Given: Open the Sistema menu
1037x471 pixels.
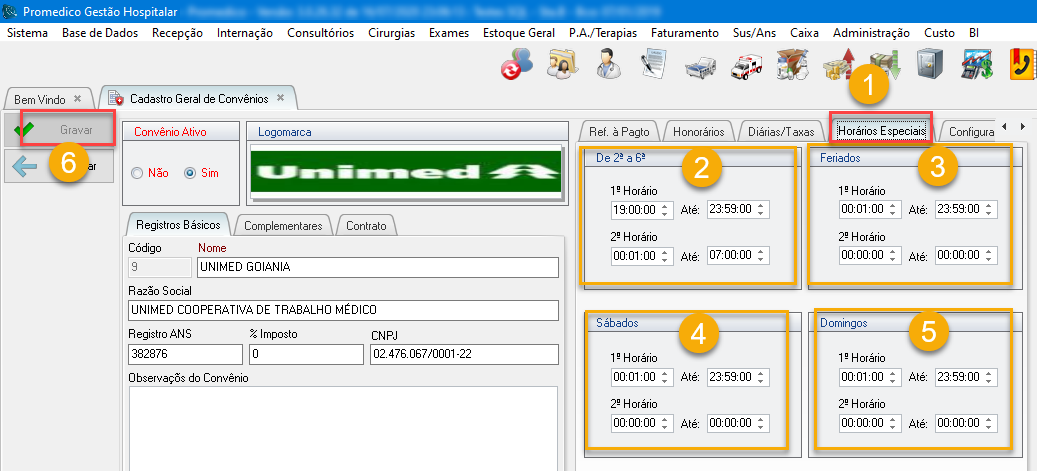Looking at the screenshot, I should coord(27,33).
